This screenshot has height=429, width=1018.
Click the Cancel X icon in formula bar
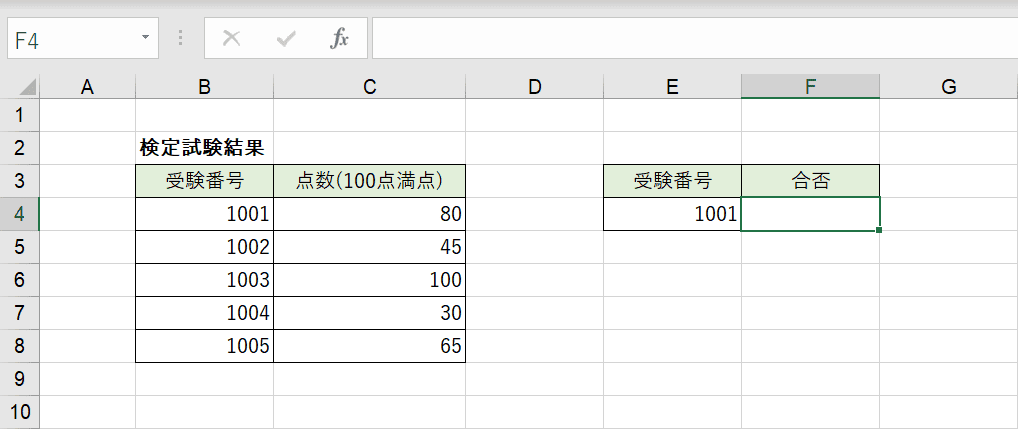pos(231,39)
